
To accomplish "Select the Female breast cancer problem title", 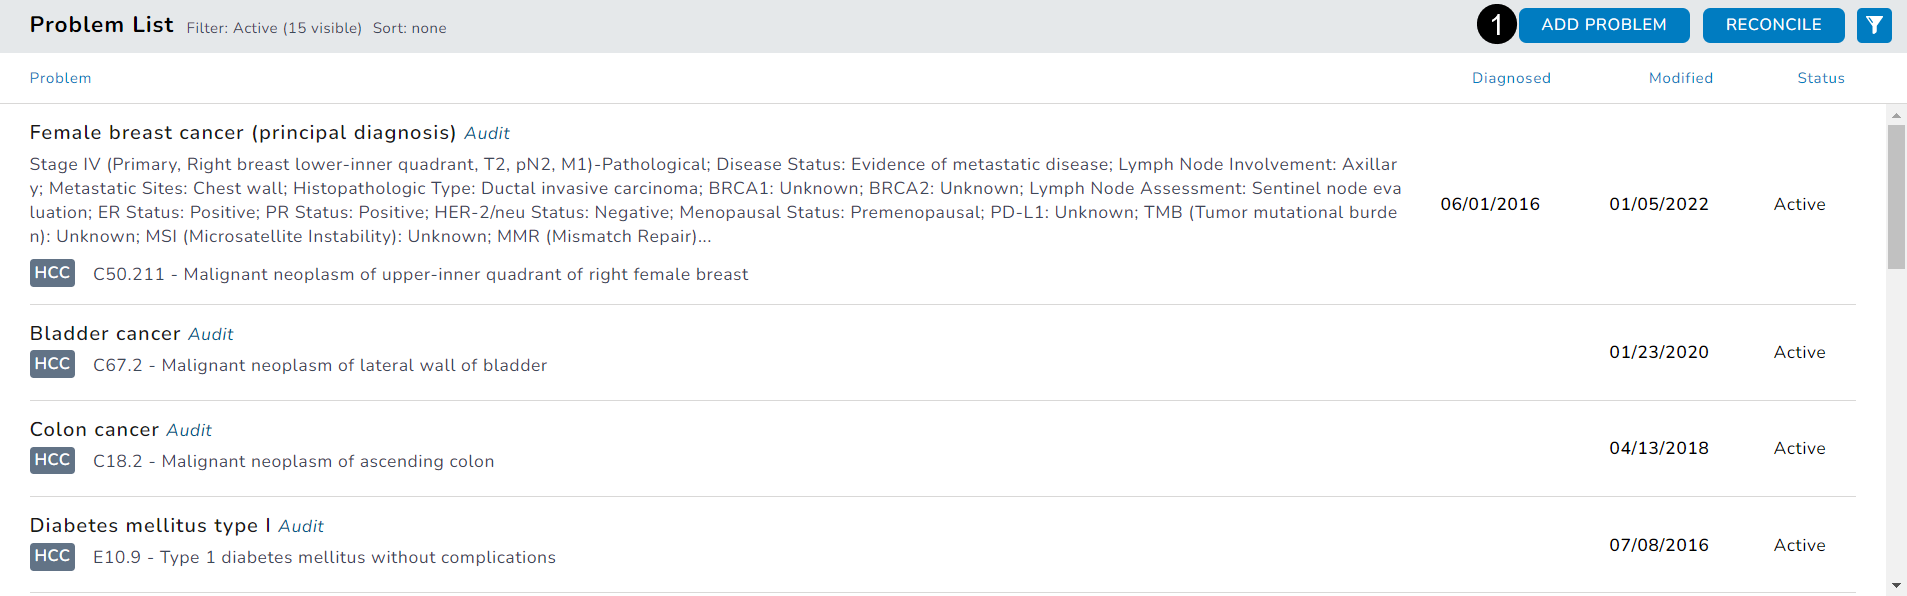I will 242,133.
